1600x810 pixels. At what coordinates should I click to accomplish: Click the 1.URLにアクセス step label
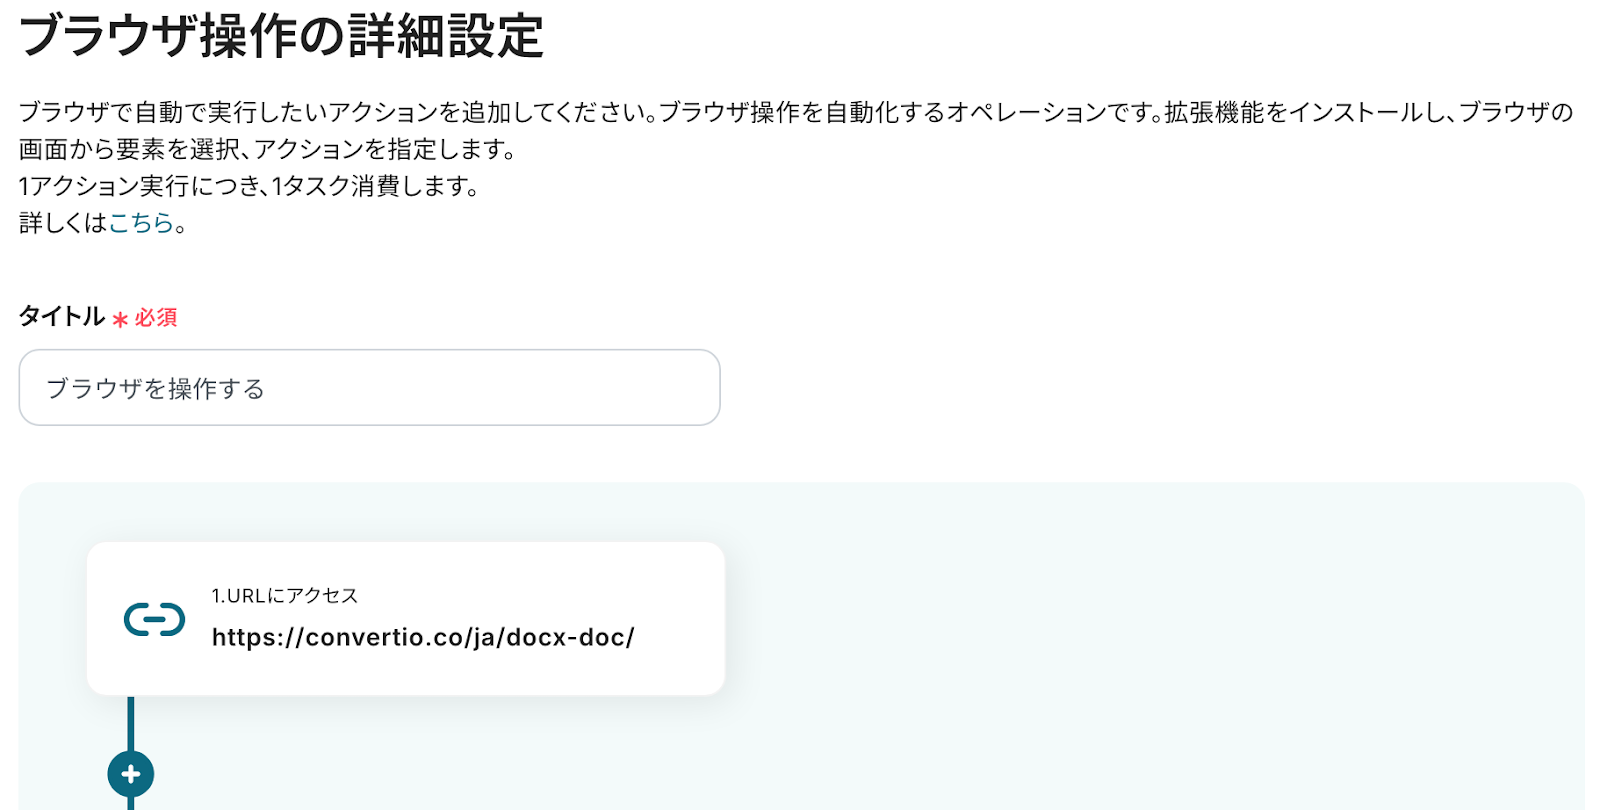285,595
